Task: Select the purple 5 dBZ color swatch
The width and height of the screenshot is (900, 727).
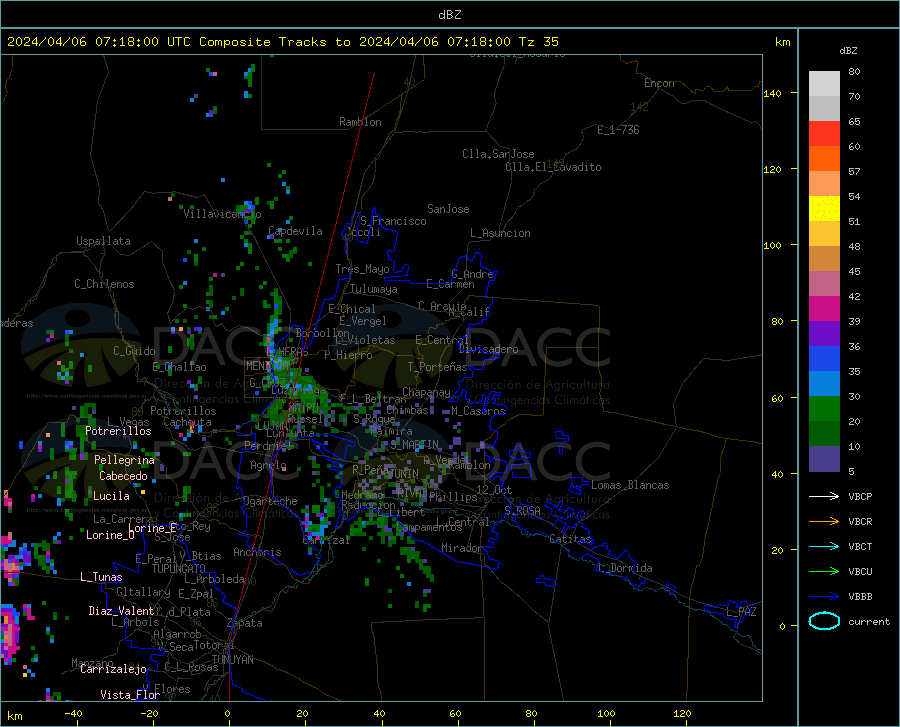Action: pos(824,459)
